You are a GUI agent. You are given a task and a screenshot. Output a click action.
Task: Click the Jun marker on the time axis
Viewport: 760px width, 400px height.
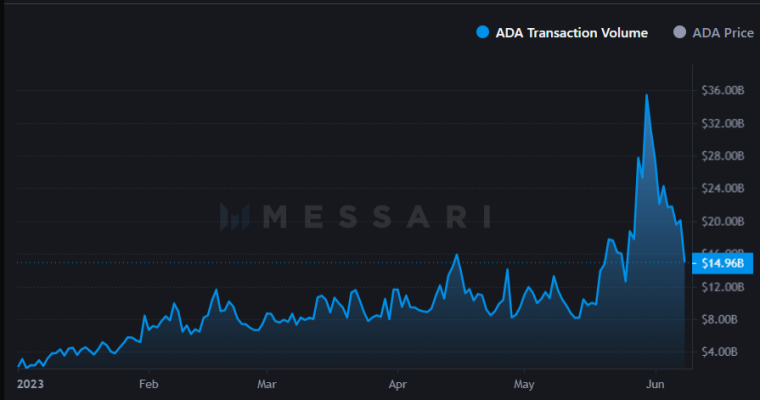[x=656, y=383]
